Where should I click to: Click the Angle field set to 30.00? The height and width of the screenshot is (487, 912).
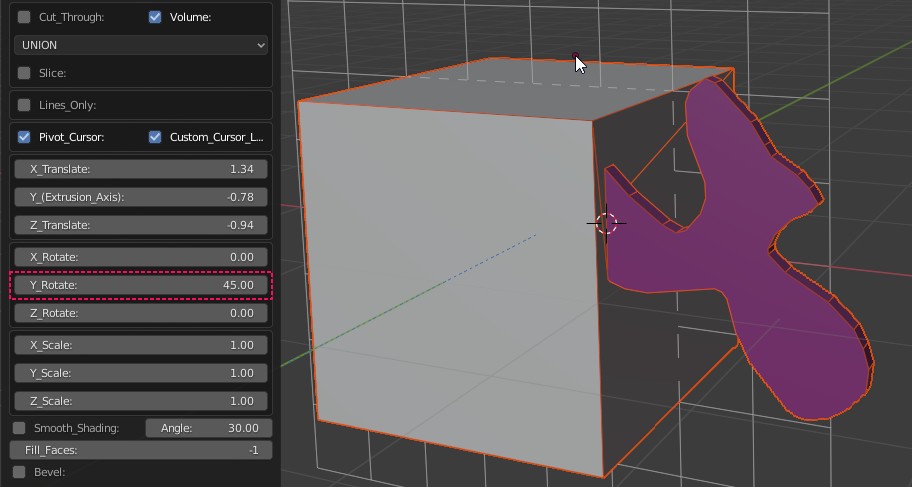(208, 428)
